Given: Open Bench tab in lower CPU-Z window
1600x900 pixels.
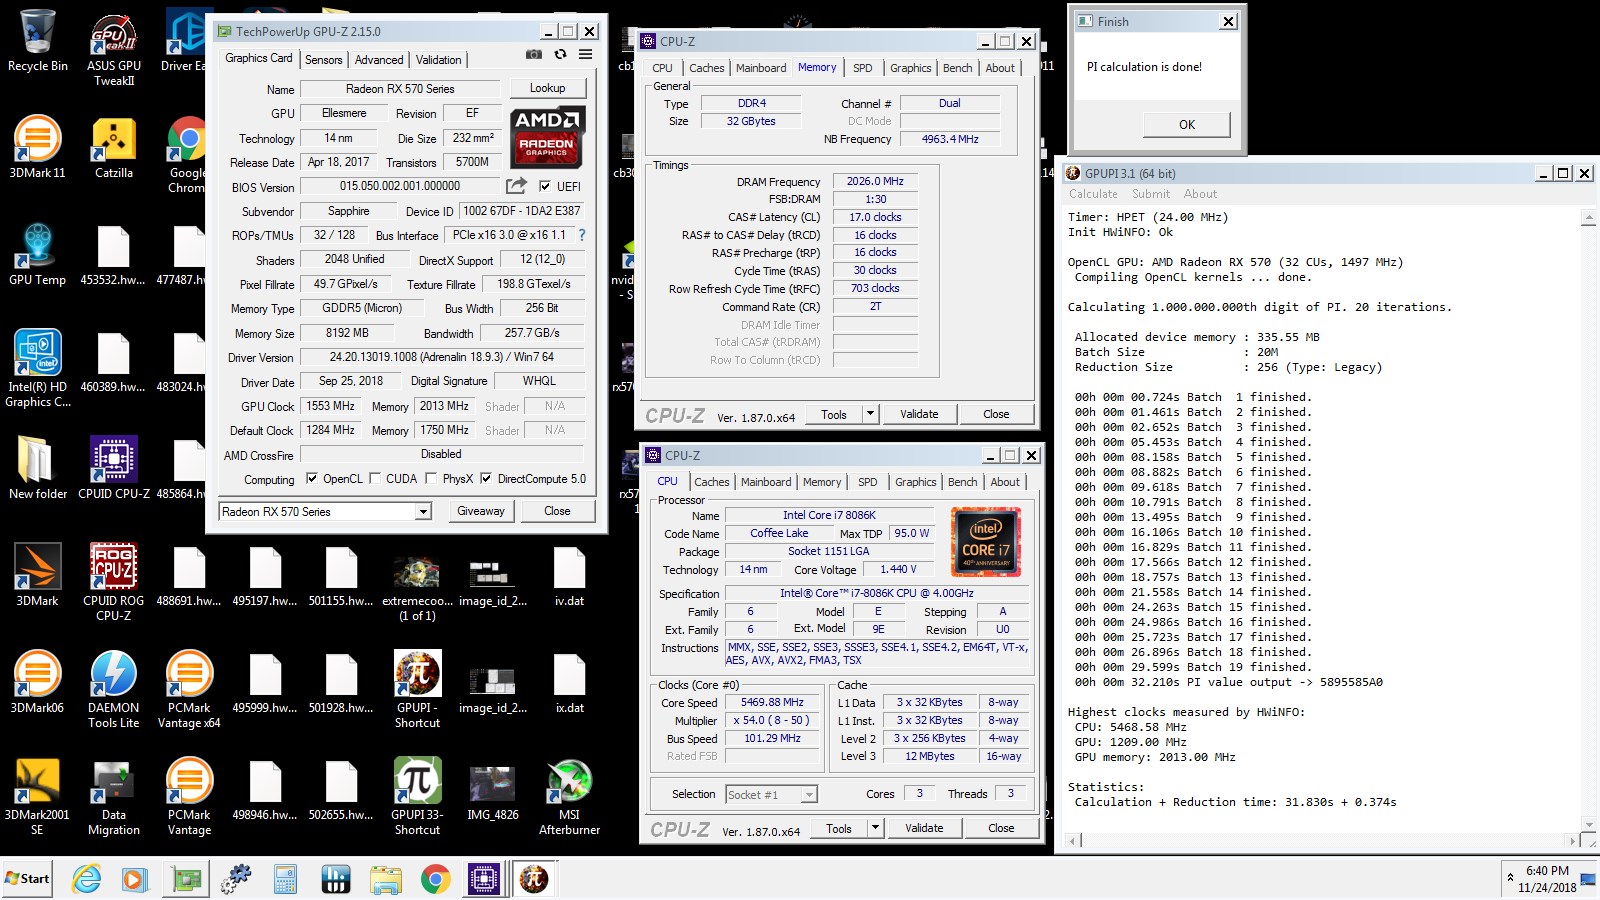Looking at the screenshot, I should pyautogui.click(x=963, y=482).
